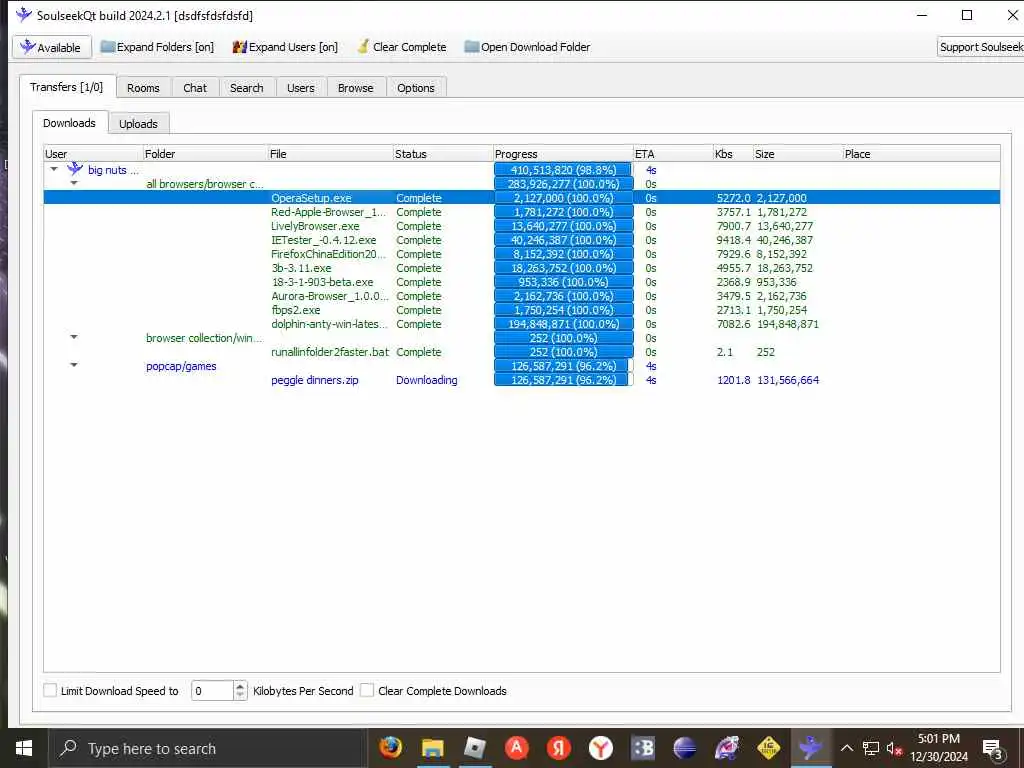Click the peggle dinners.zip progress bar
The height and width of the screenshot is (768, 1024).
[x=564, y=380]
